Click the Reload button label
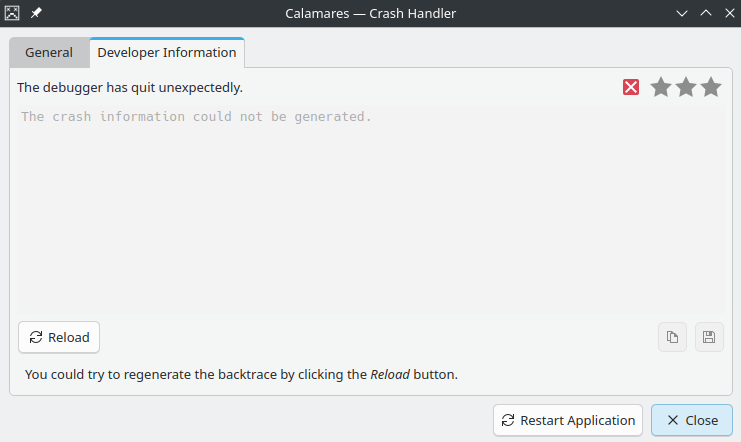 pos(69,338)
